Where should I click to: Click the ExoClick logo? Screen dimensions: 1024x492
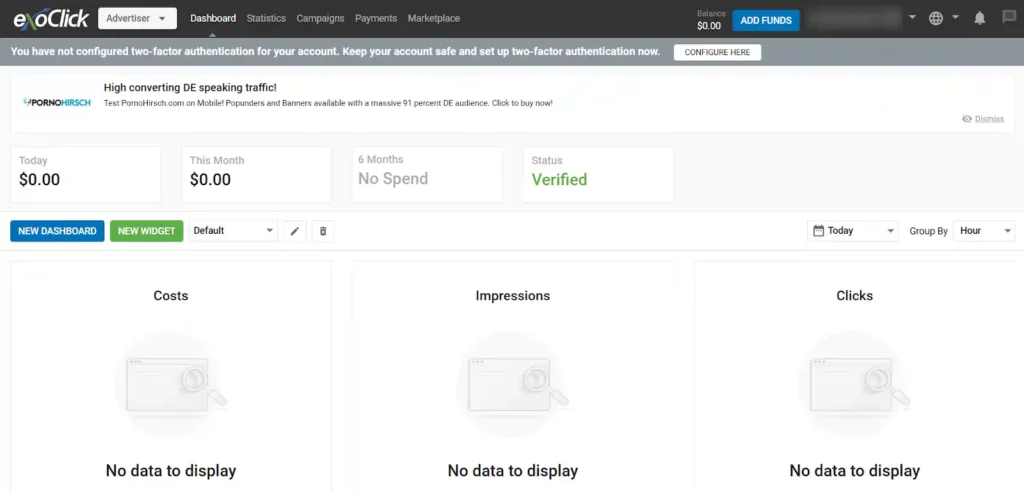51,19
